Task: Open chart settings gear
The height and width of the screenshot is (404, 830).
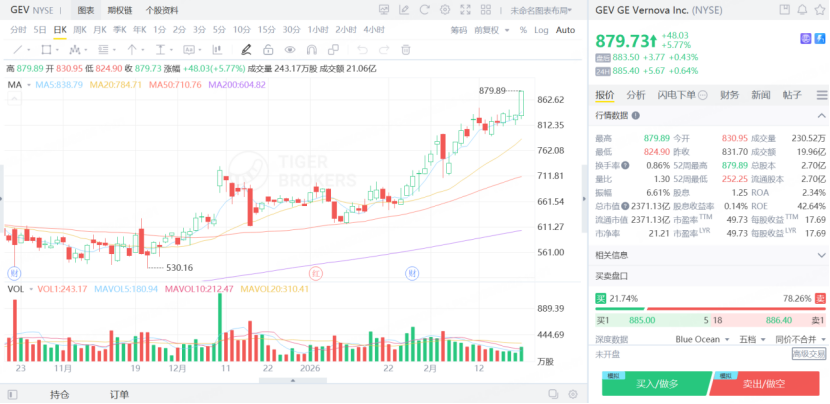Action: point(445,10)
